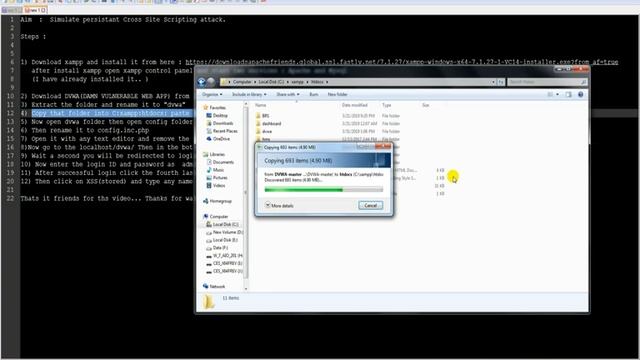Select editor line 14 rename instruction
Viewport: 640px width, 360px height.
[x=85, y=130]
